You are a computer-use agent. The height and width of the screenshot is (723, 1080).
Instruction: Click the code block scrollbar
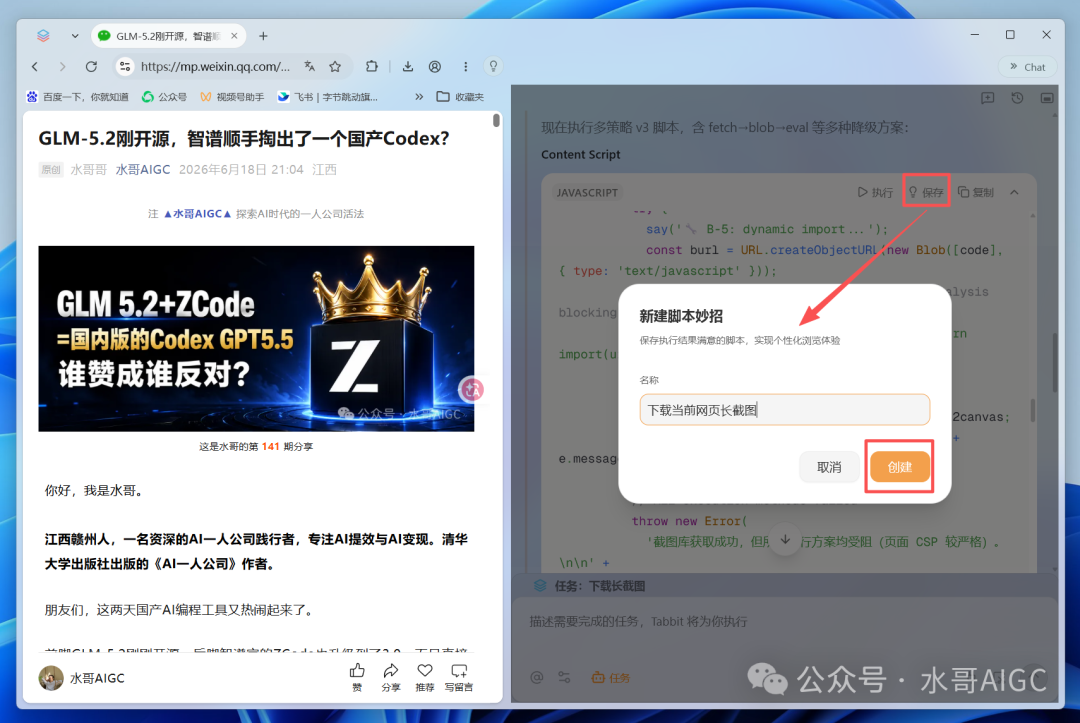click(x=1032, y=410)
